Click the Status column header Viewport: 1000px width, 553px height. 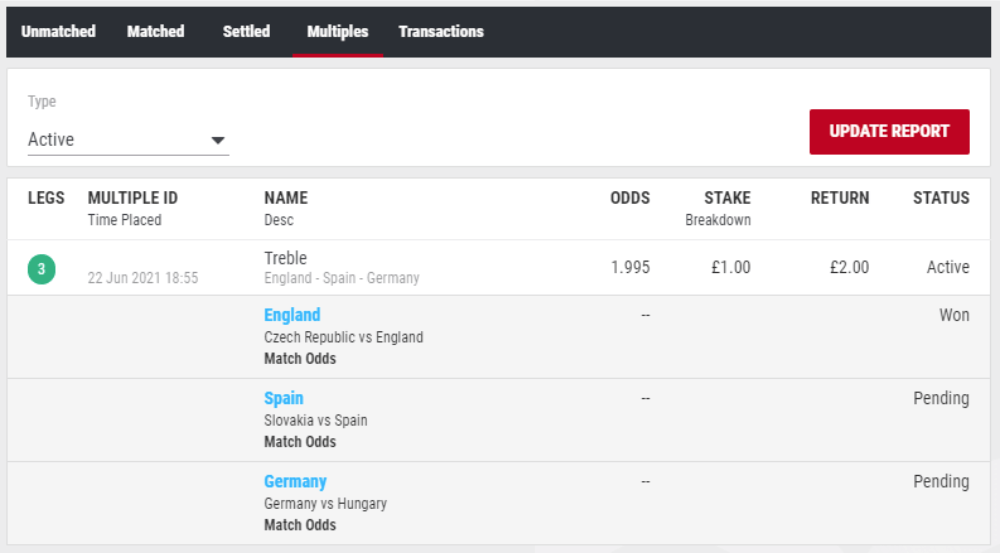point(941,198)
